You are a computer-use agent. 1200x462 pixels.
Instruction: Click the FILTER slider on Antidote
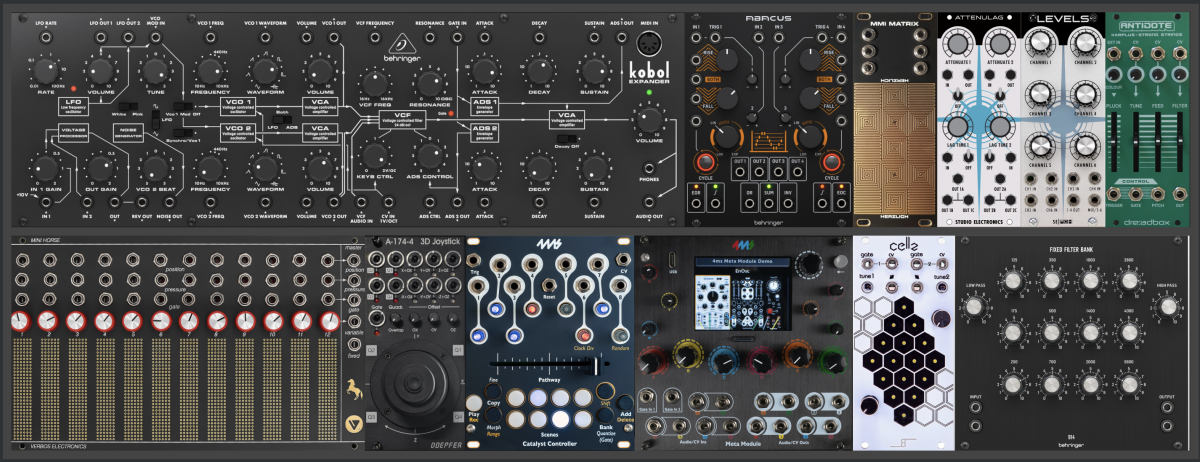point(1180,142)
